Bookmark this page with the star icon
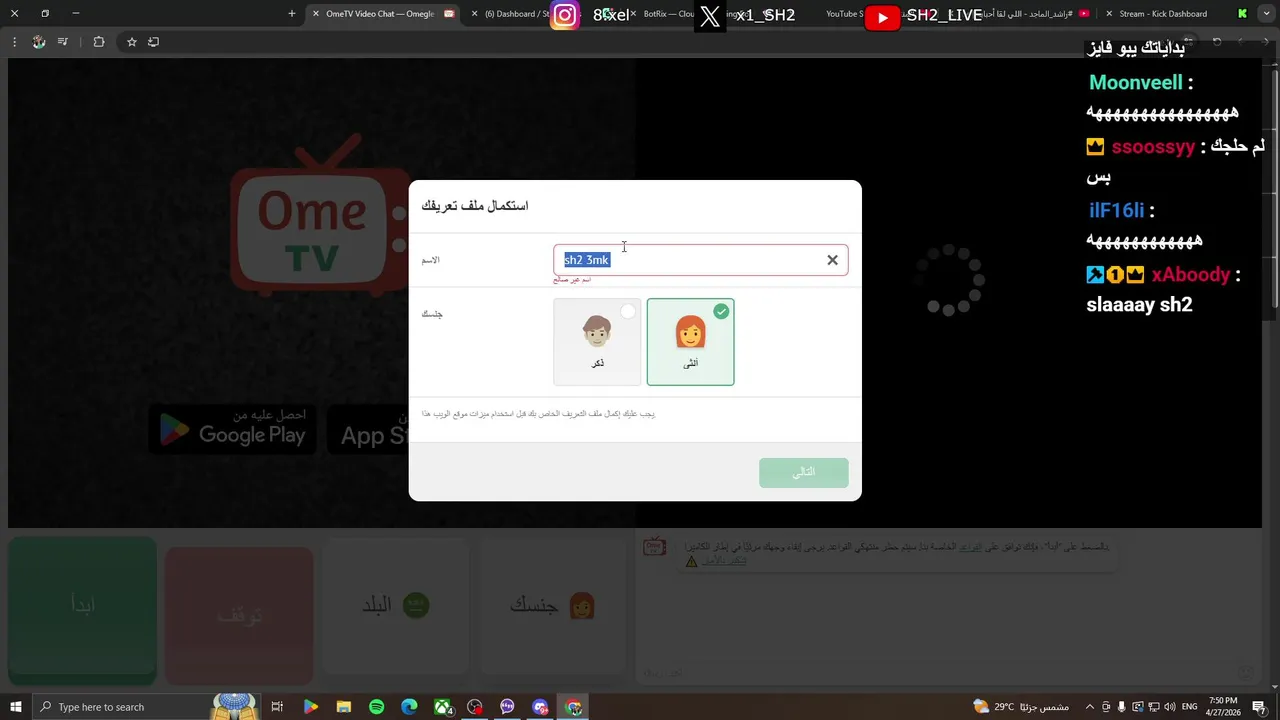Screen dimensions: 1280x720 click(x=131, y=42)
